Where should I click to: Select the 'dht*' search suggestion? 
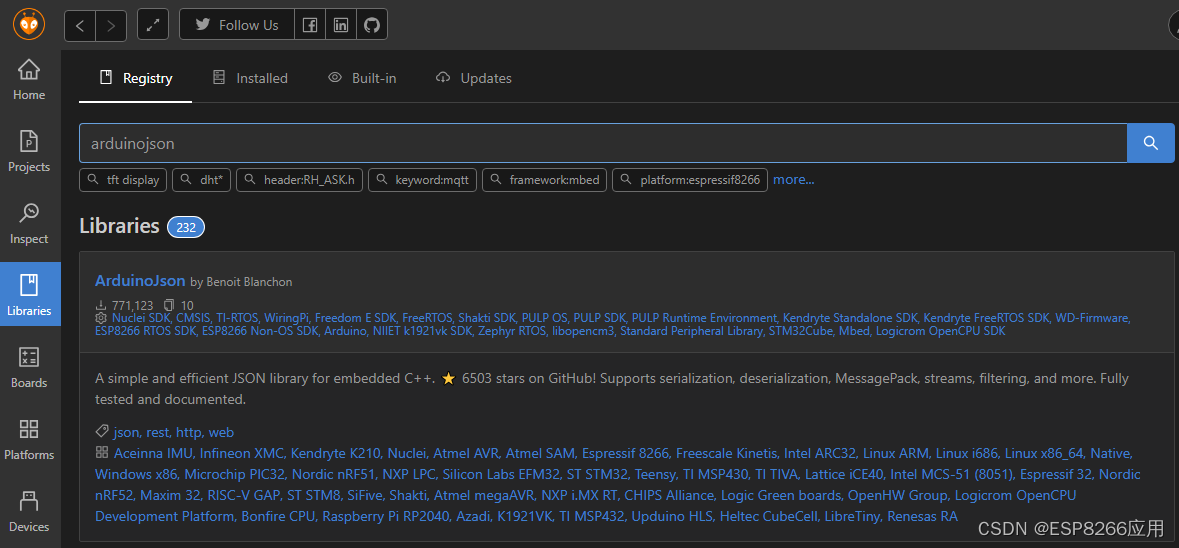[x=202, y=180]
